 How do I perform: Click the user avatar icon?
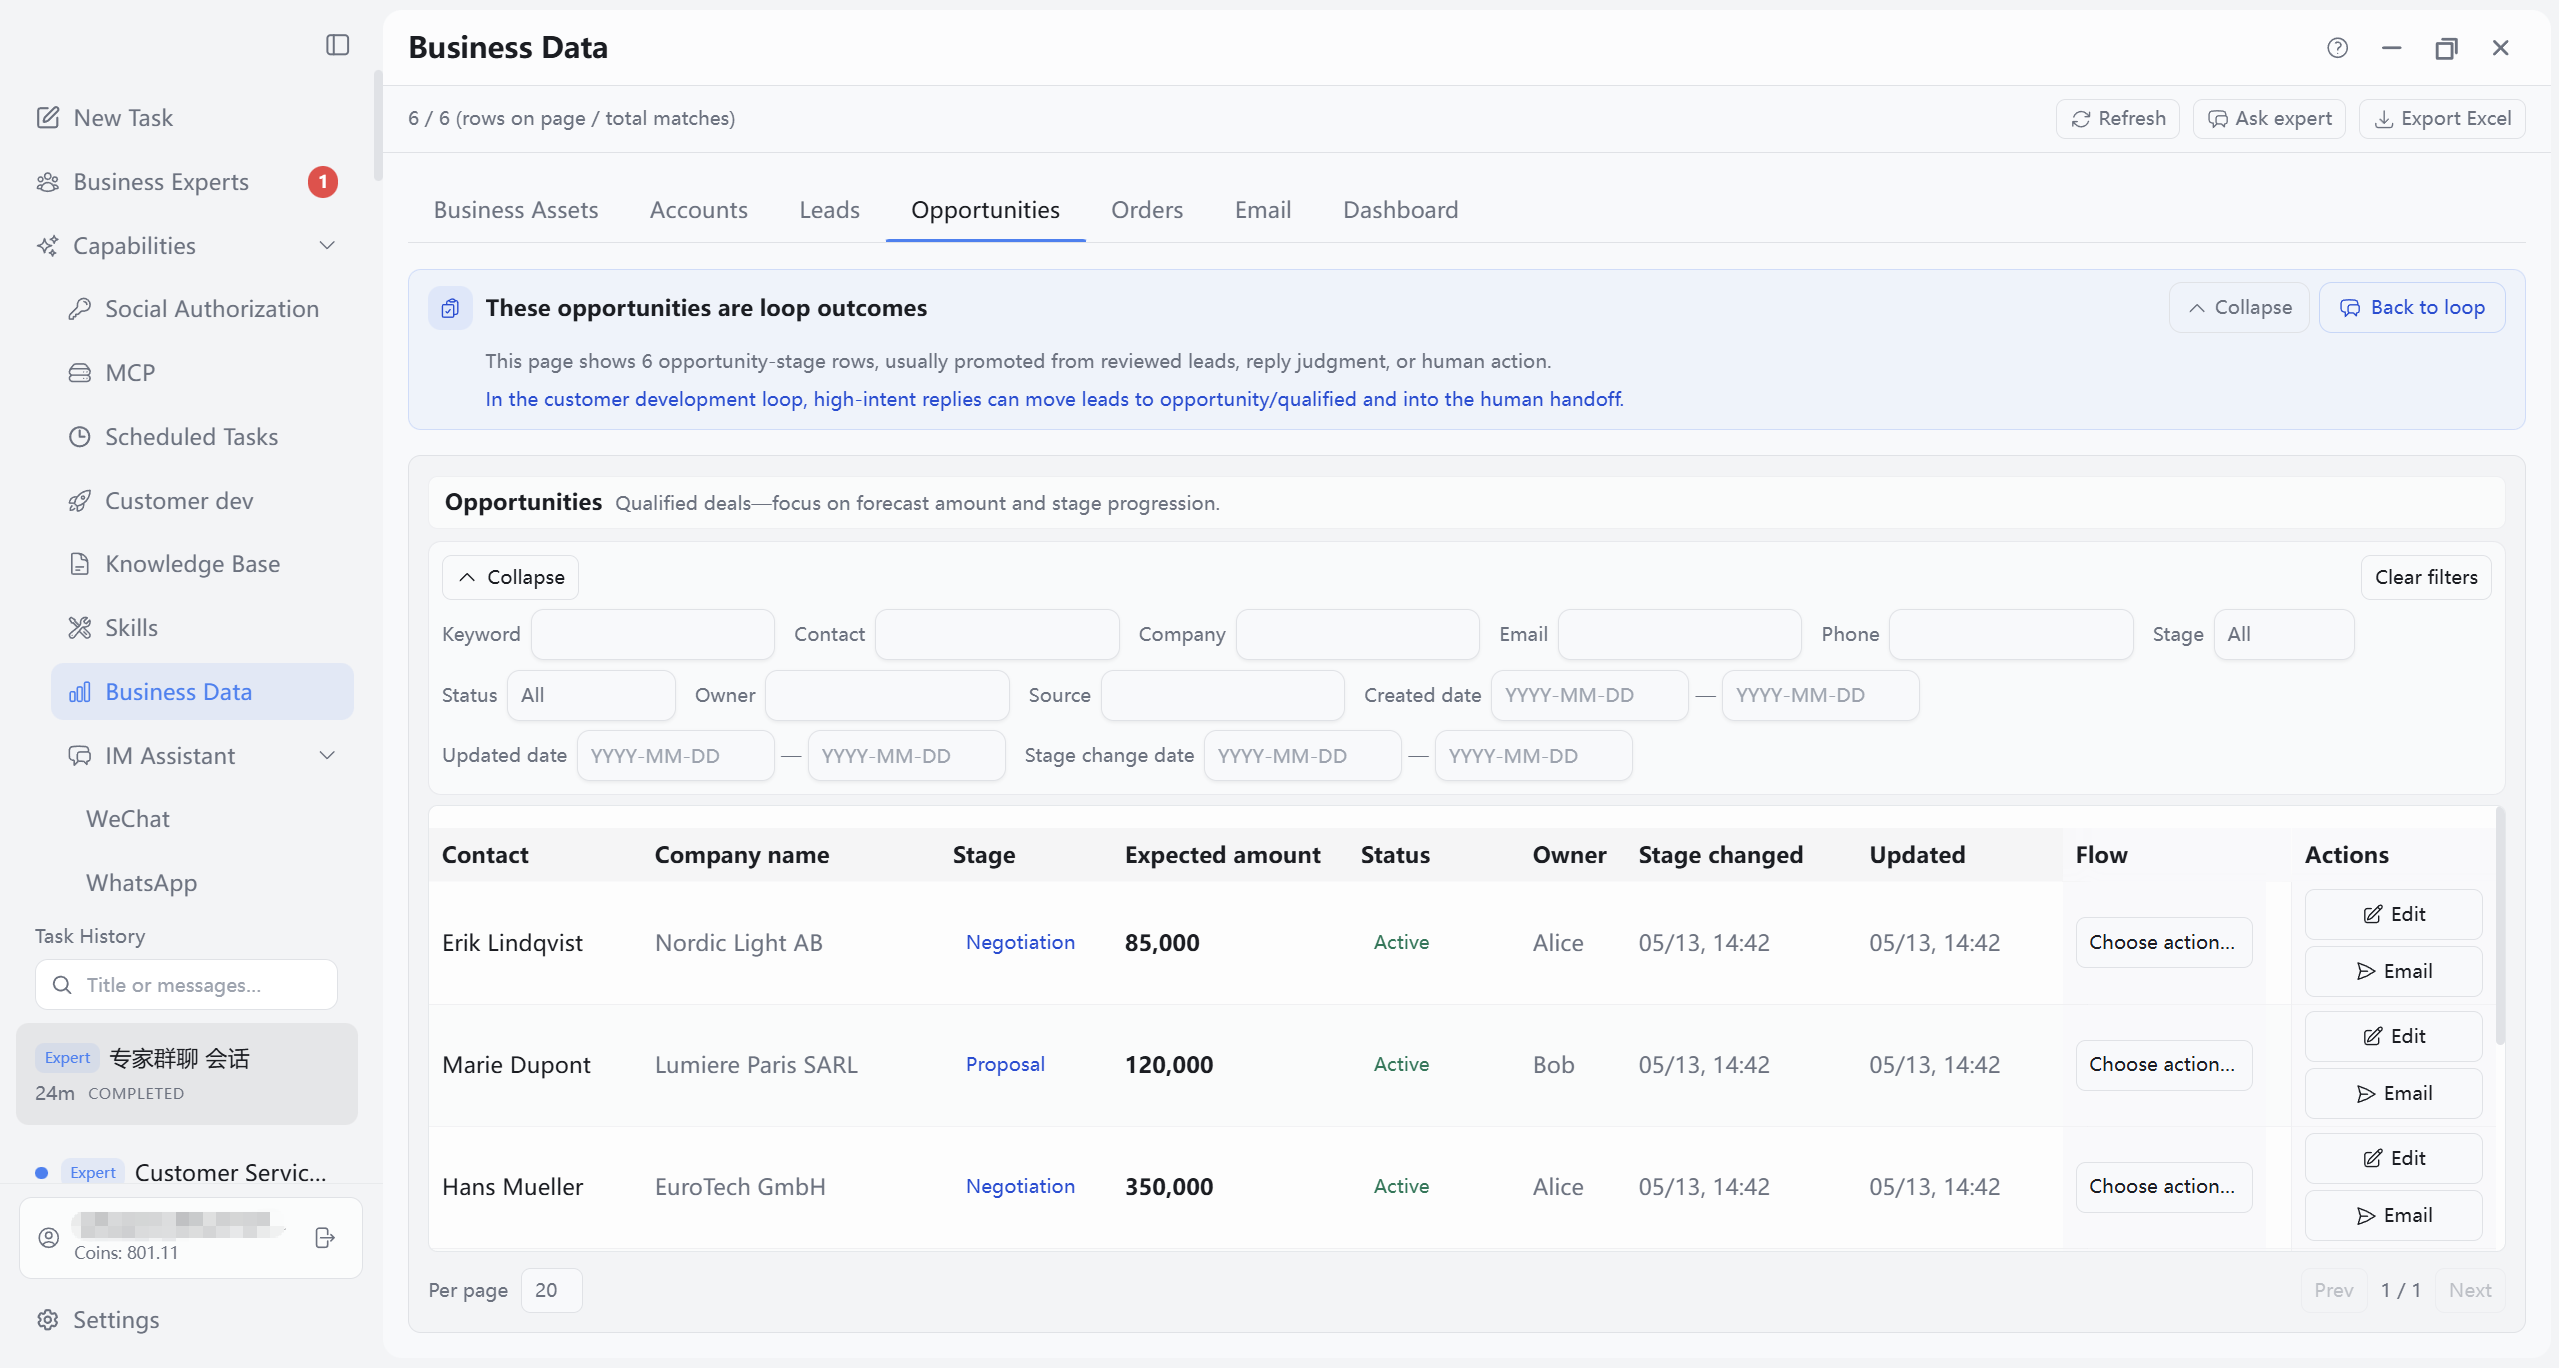coord(48,1238)
